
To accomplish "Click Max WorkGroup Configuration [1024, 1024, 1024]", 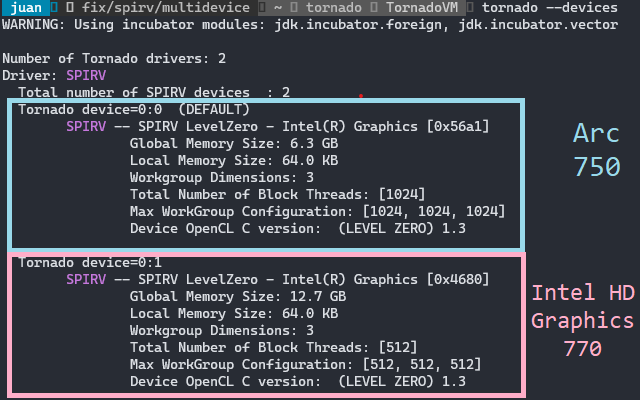I will point(318,211).
